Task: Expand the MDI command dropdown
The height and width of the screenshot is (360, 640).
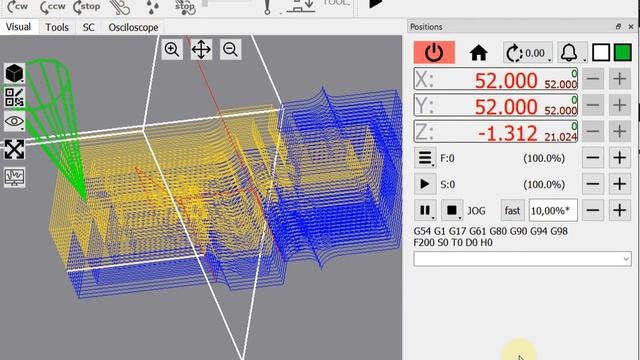Action: pos(626,259)
